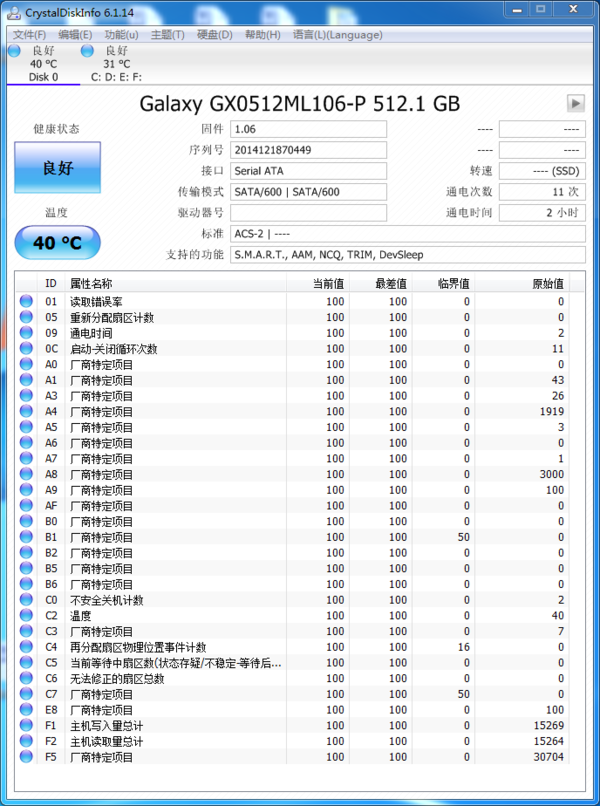Viewport: 600px width, 806px height.
Task: Click raw value 15269 in row F1
Action: [x=549, y=725]
